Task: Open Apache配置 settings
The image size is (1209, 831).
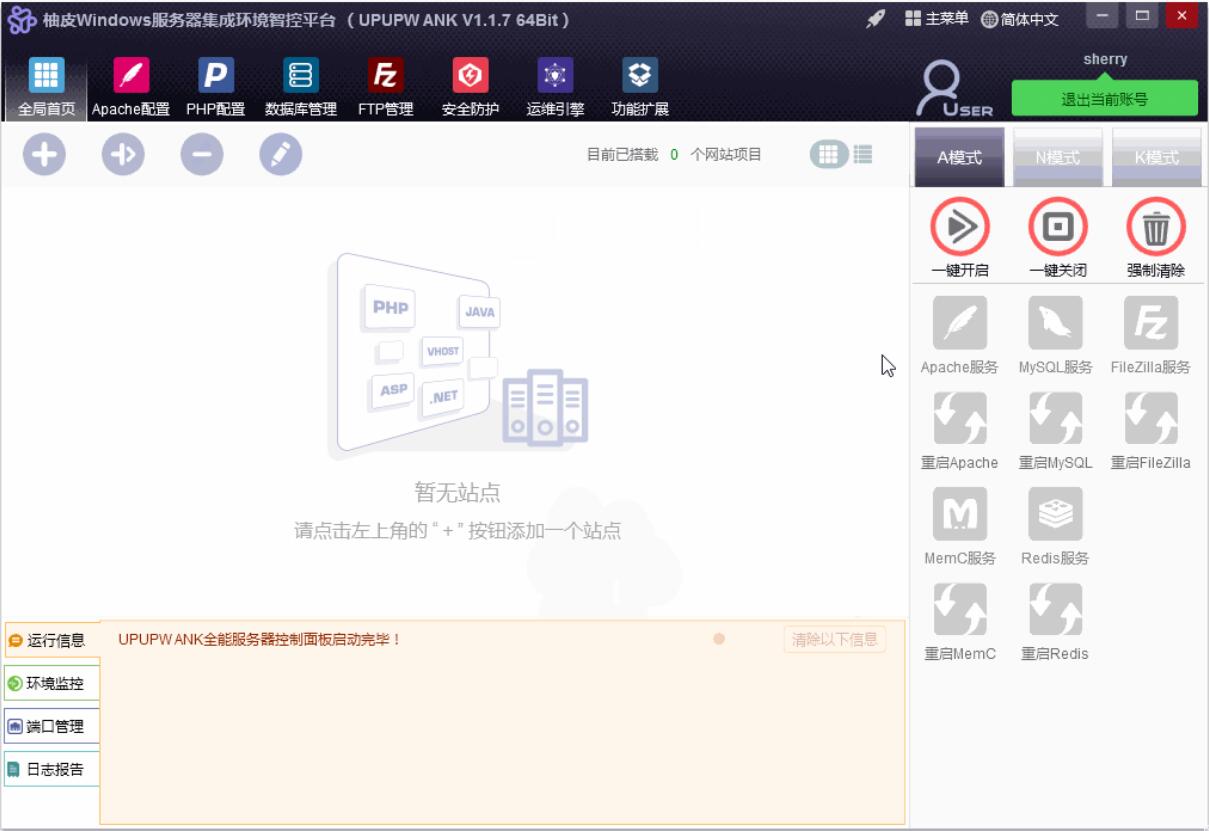Action: (131, 87)
